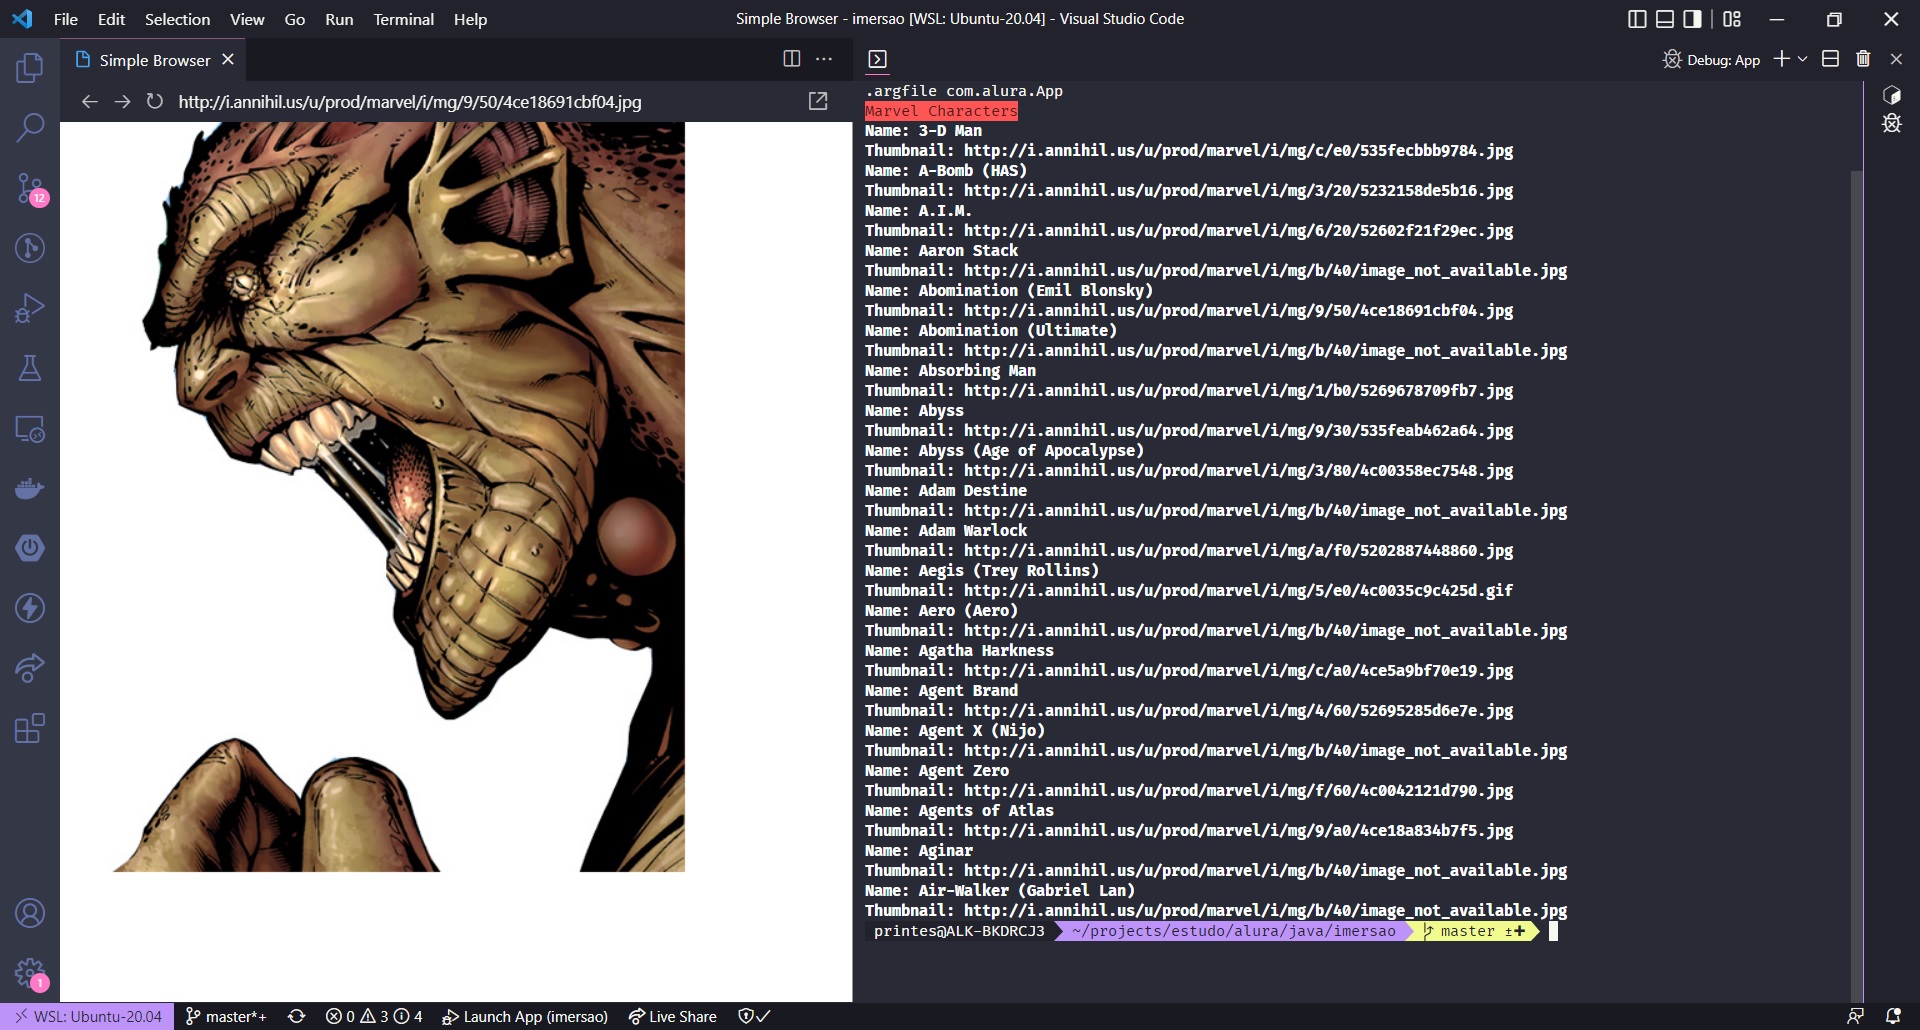The height and width of the screenshot is (1030, 1920).
Task: Open Manage settings gear
Action: (x=30, y=972)
